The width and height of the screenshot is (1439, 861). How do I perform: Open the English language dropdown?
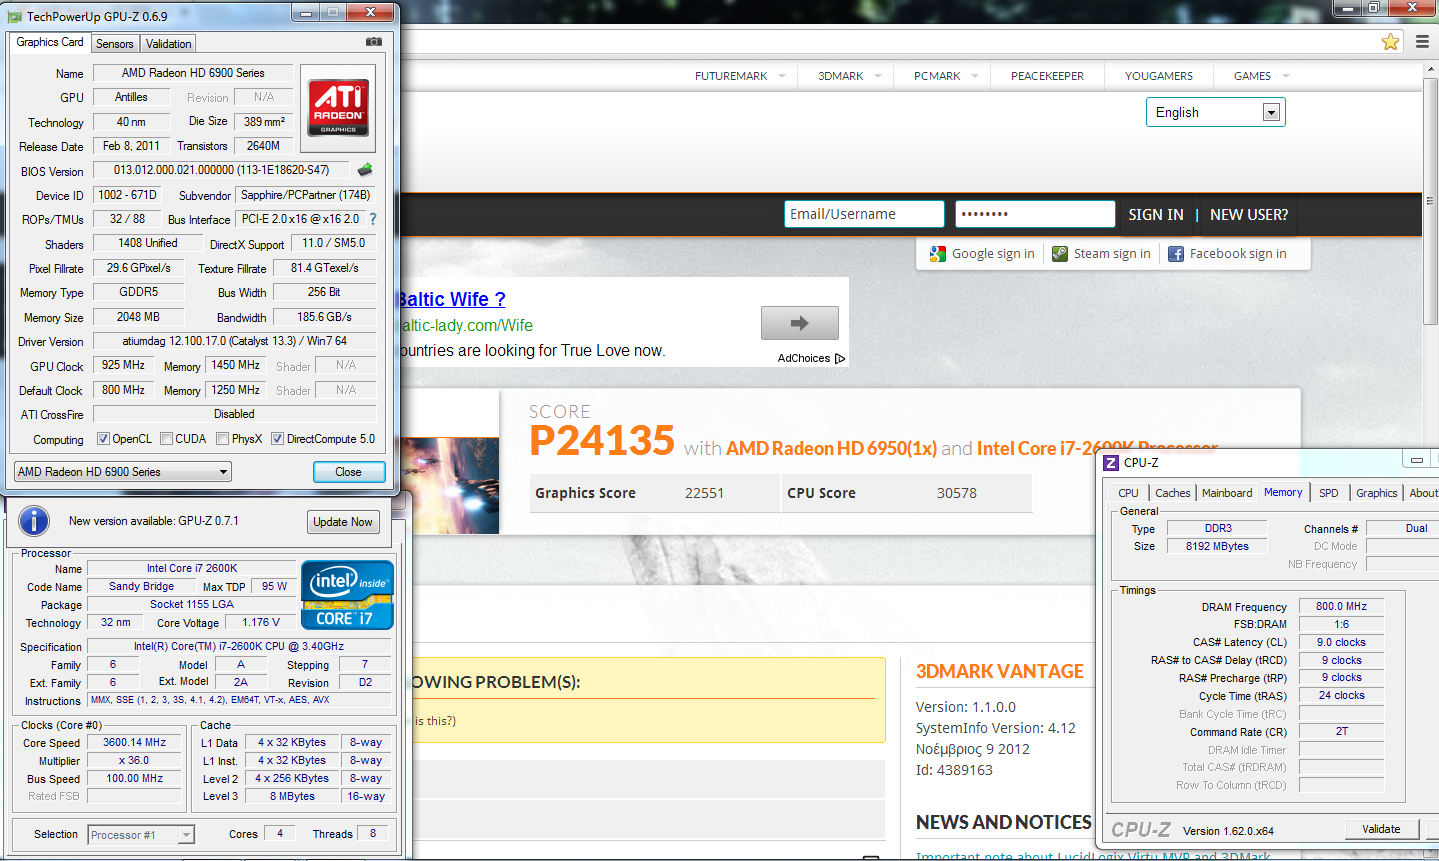[1216, 112]
